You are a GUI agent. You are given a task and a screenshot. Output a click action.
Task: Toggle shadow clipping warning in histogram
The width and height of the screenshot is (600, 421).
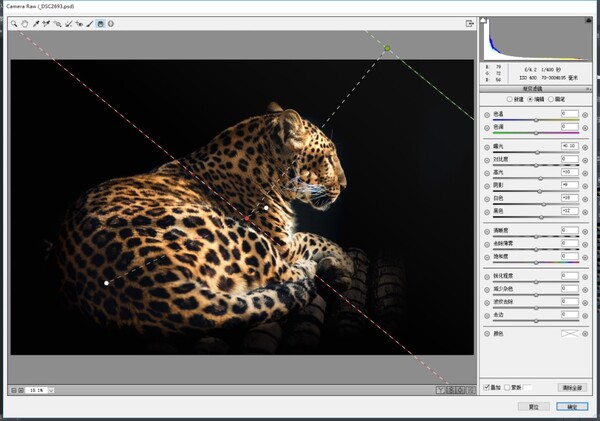tap(483, 20)
